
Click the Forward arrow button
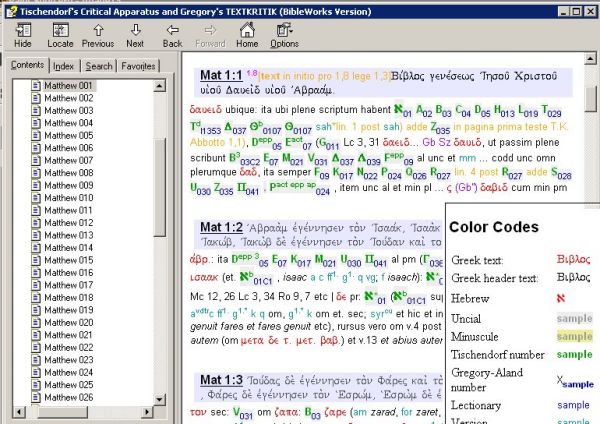[x=210, y=35]
